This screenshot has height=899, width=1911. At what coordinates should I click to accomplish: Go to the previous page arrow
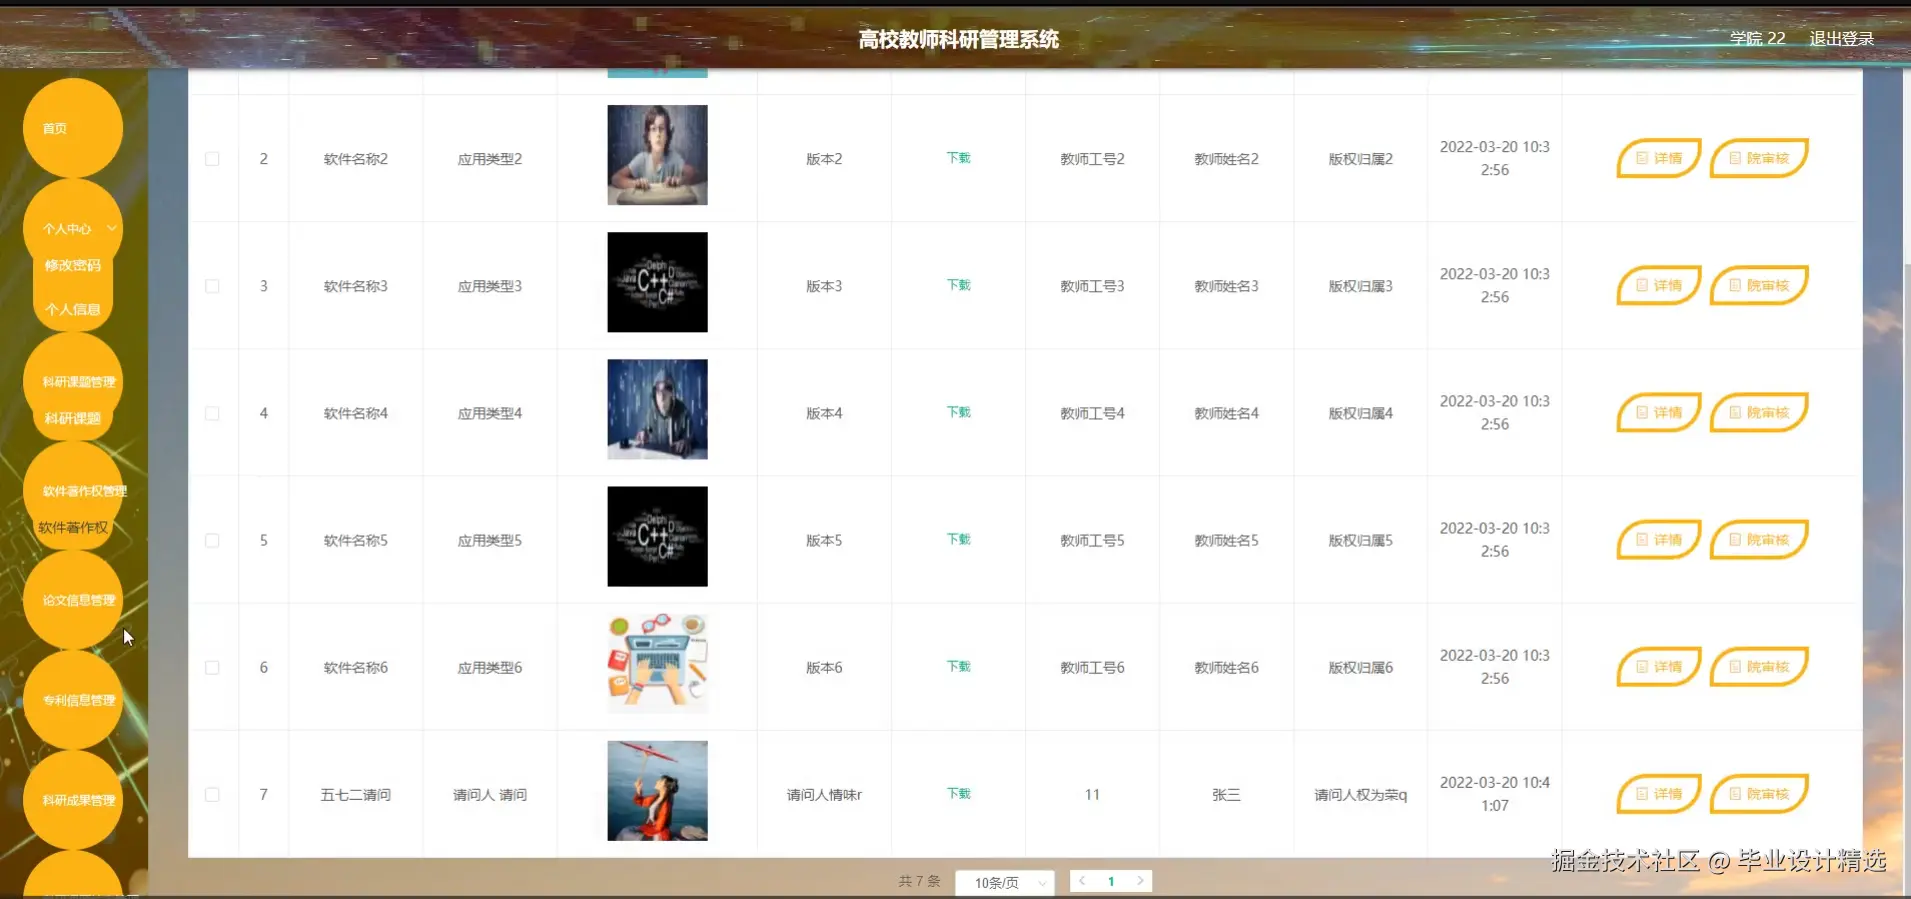(x=1082, y=881)
